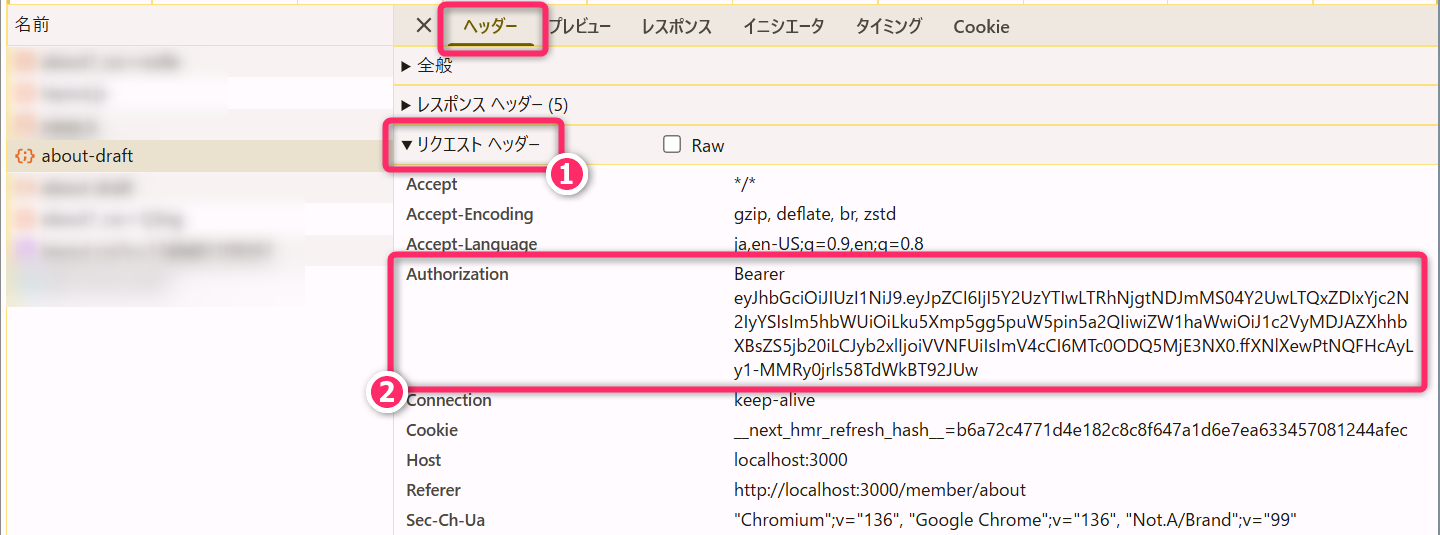1440x535 pixels.
Task: Click the Host value localhost:3000
Action: (x=790, y=460)
